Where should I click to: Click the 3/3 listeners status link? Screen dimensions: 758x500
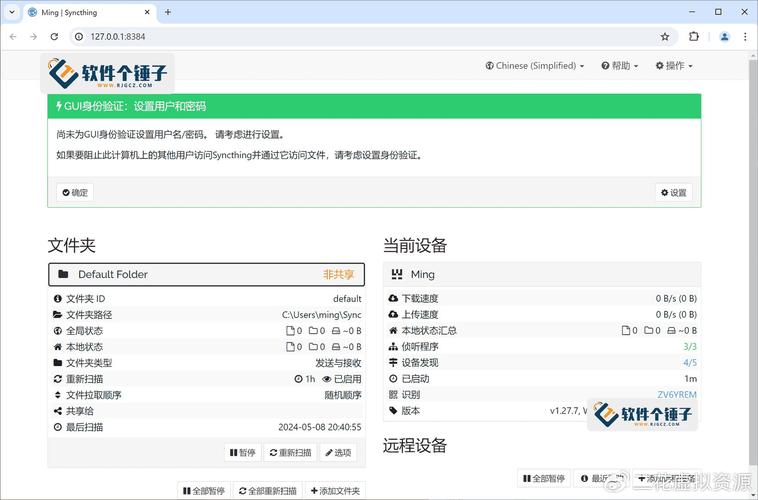point(689,346)
